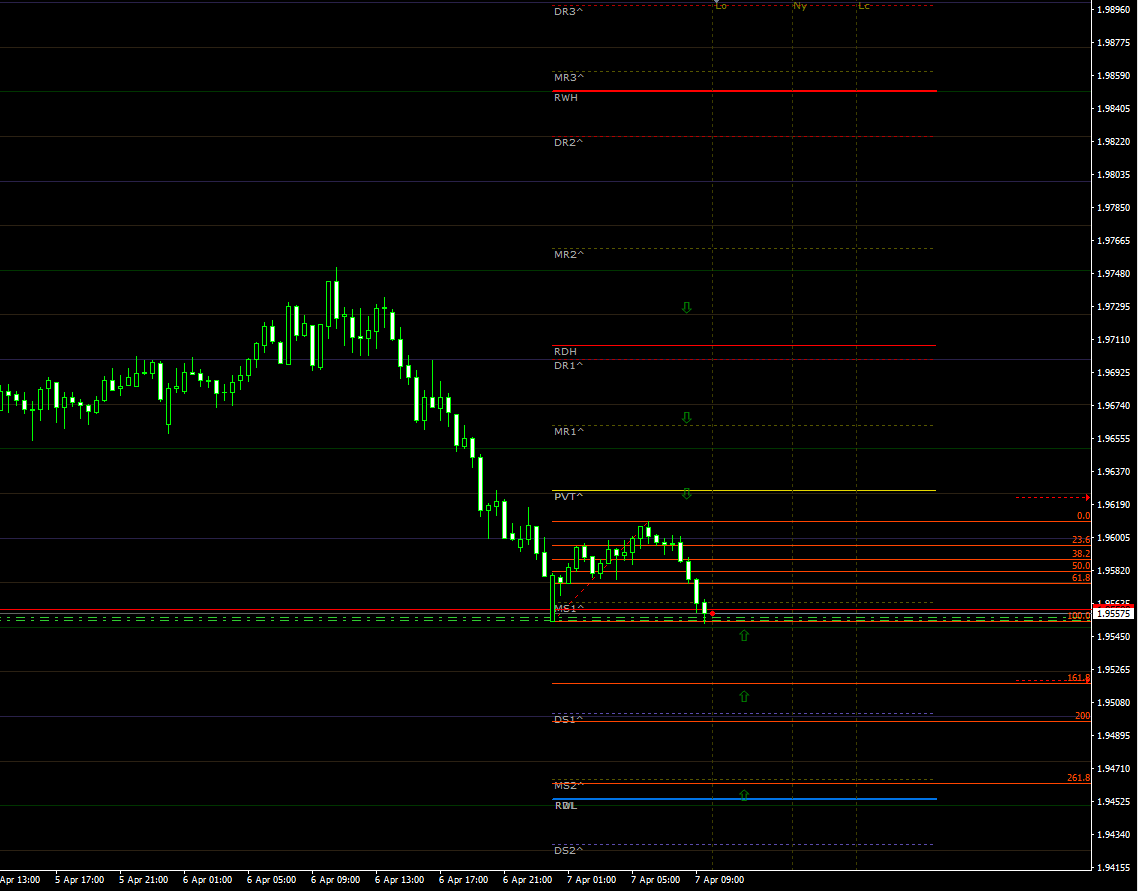Click the Fibonacci 50.0 level label
Screen dimensions: 1139x891
coord(1081,566)
